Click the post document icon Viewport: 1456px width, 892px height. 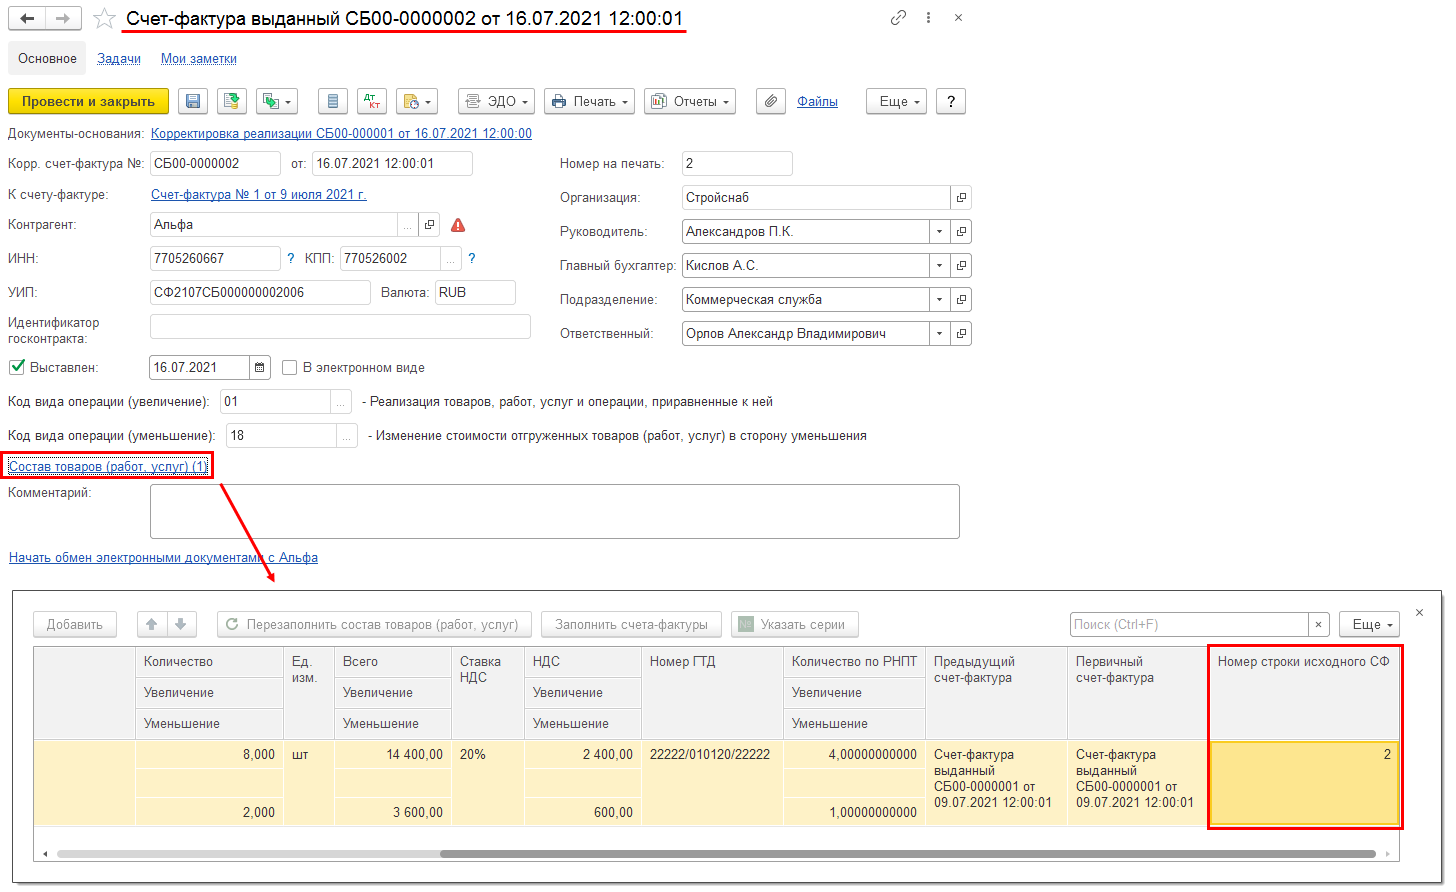pos(232,101)
